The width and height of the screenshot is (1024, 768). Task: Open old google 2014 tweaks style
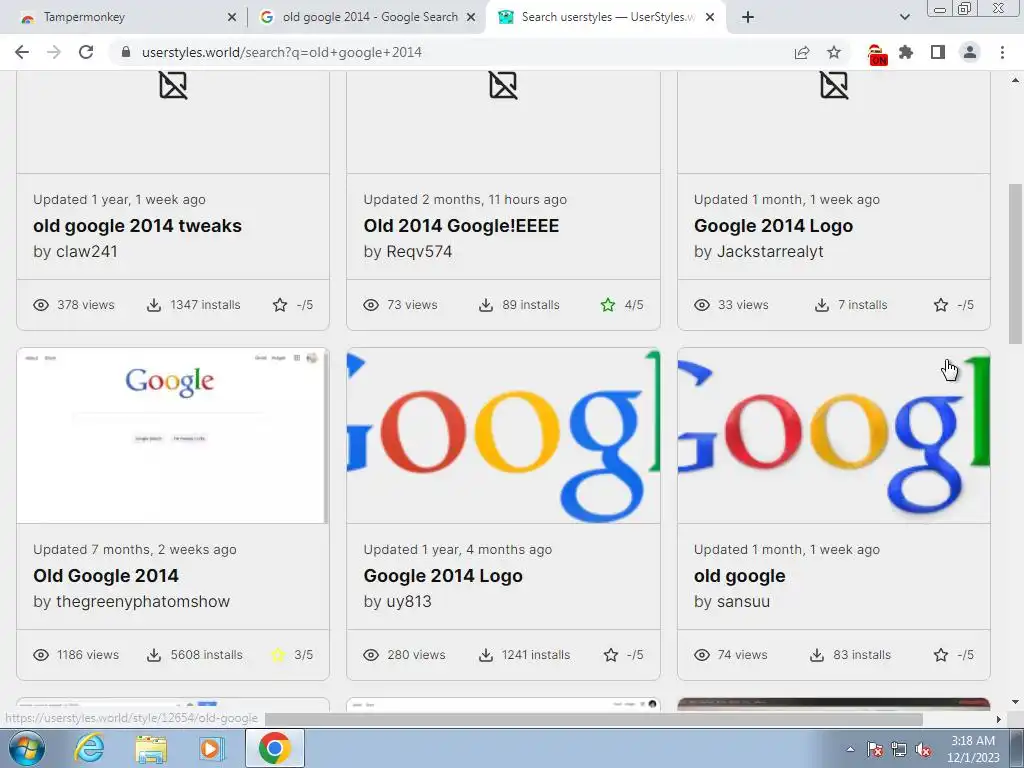tap(137, 226)
